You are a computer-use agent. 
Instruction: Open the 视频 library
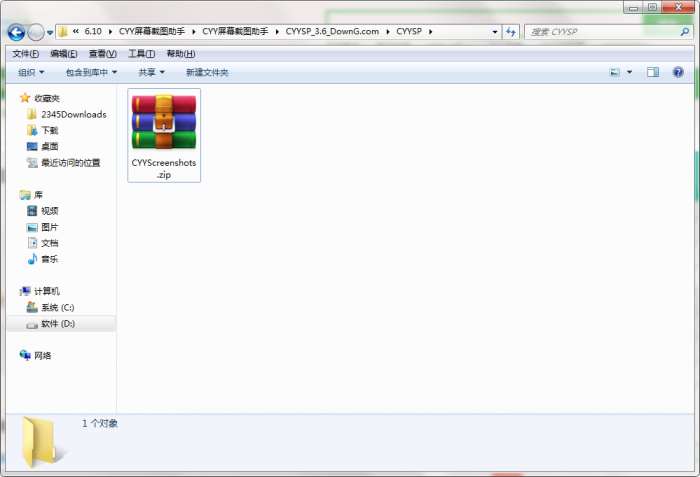coord(50,211)
